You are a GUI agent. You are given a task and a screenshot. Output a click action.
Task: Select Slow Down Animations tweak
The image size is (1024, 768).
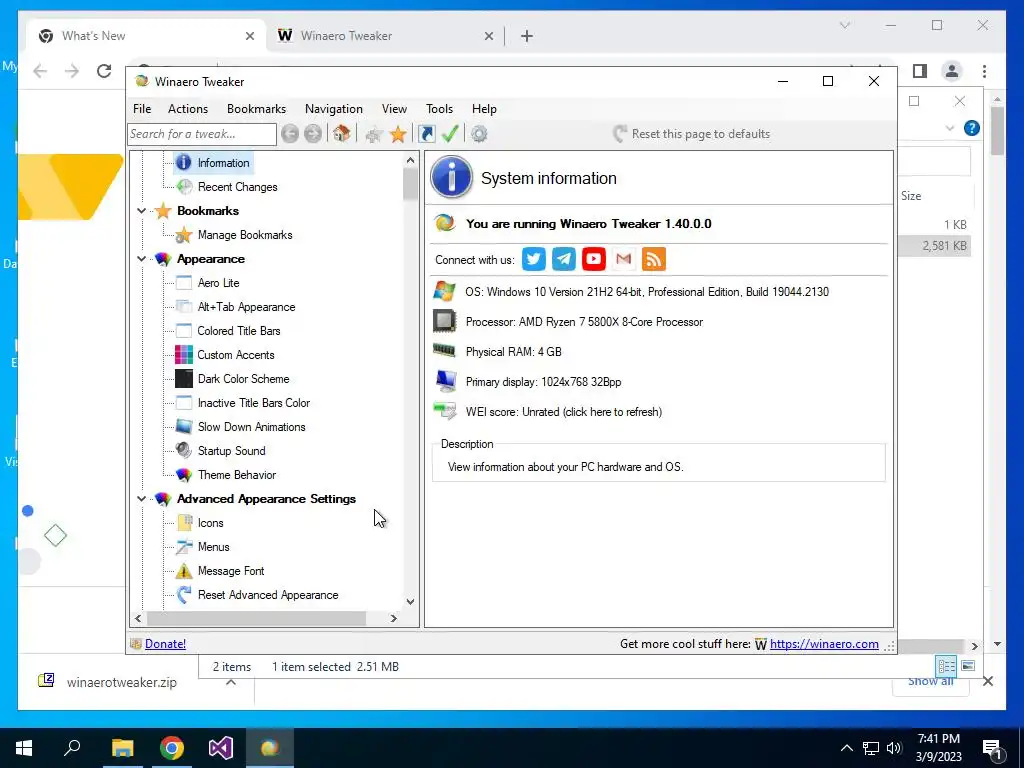tap(251, 427)
